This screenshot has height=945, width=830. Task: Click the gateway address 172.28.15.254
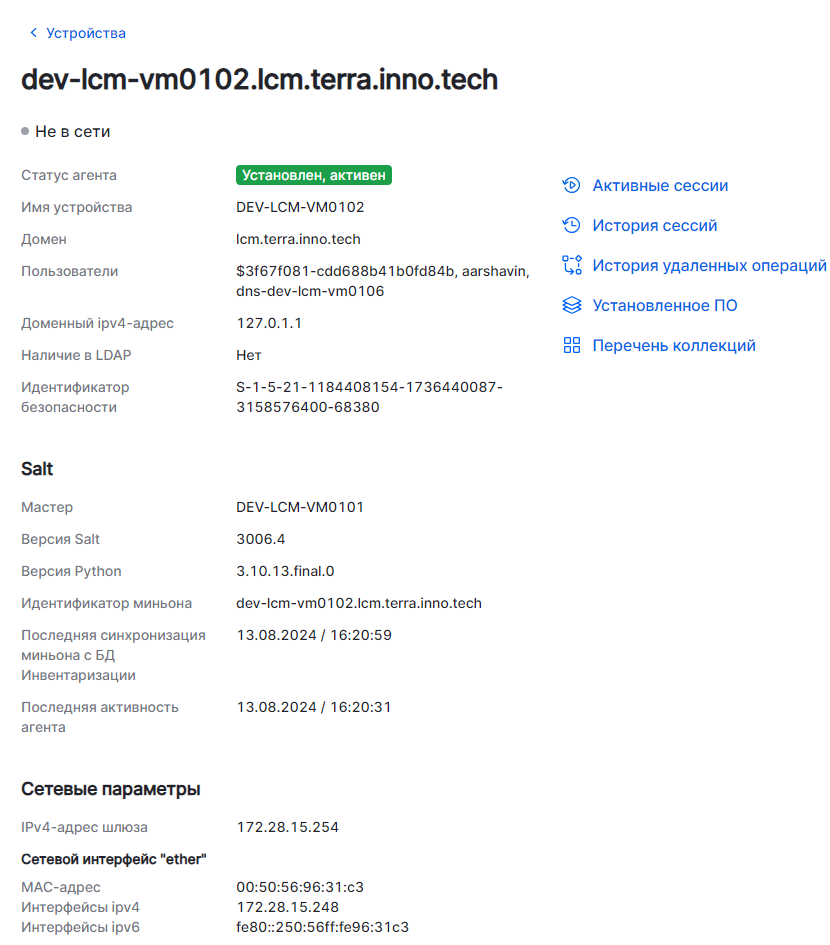point(288,827)
